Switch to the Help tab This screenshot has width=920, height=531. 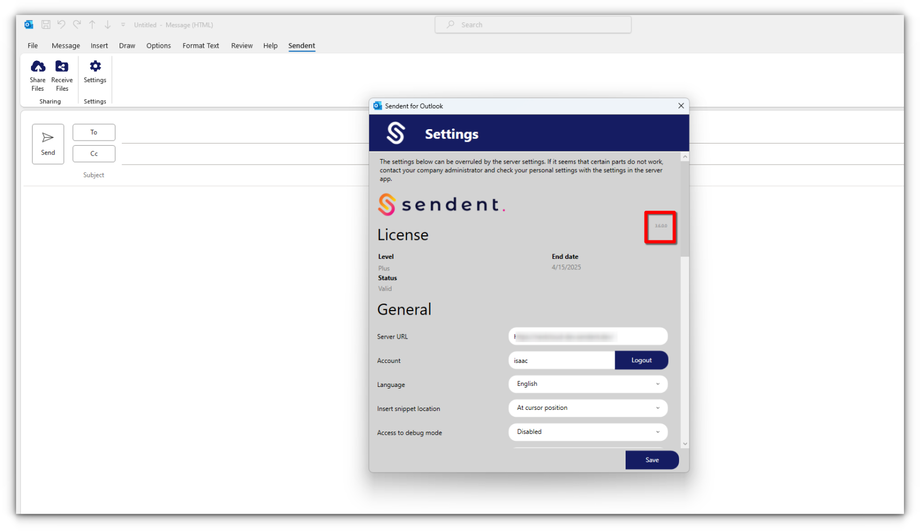[270, 46]
